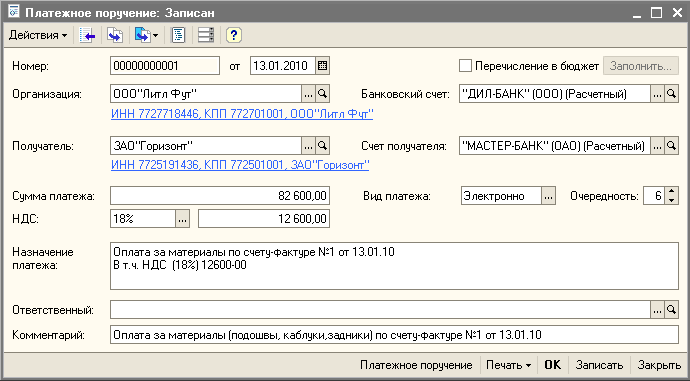Image resolution: width=690 pixels, height=381 pixels.
Task: Open the help question mark icon
Action: click(234, 35)
